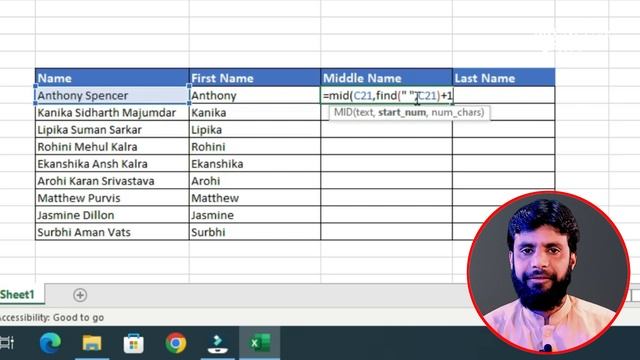Select the Surbhi Aman Vats cell
This screenshot has width=640, height=360.
coord(112,232)
